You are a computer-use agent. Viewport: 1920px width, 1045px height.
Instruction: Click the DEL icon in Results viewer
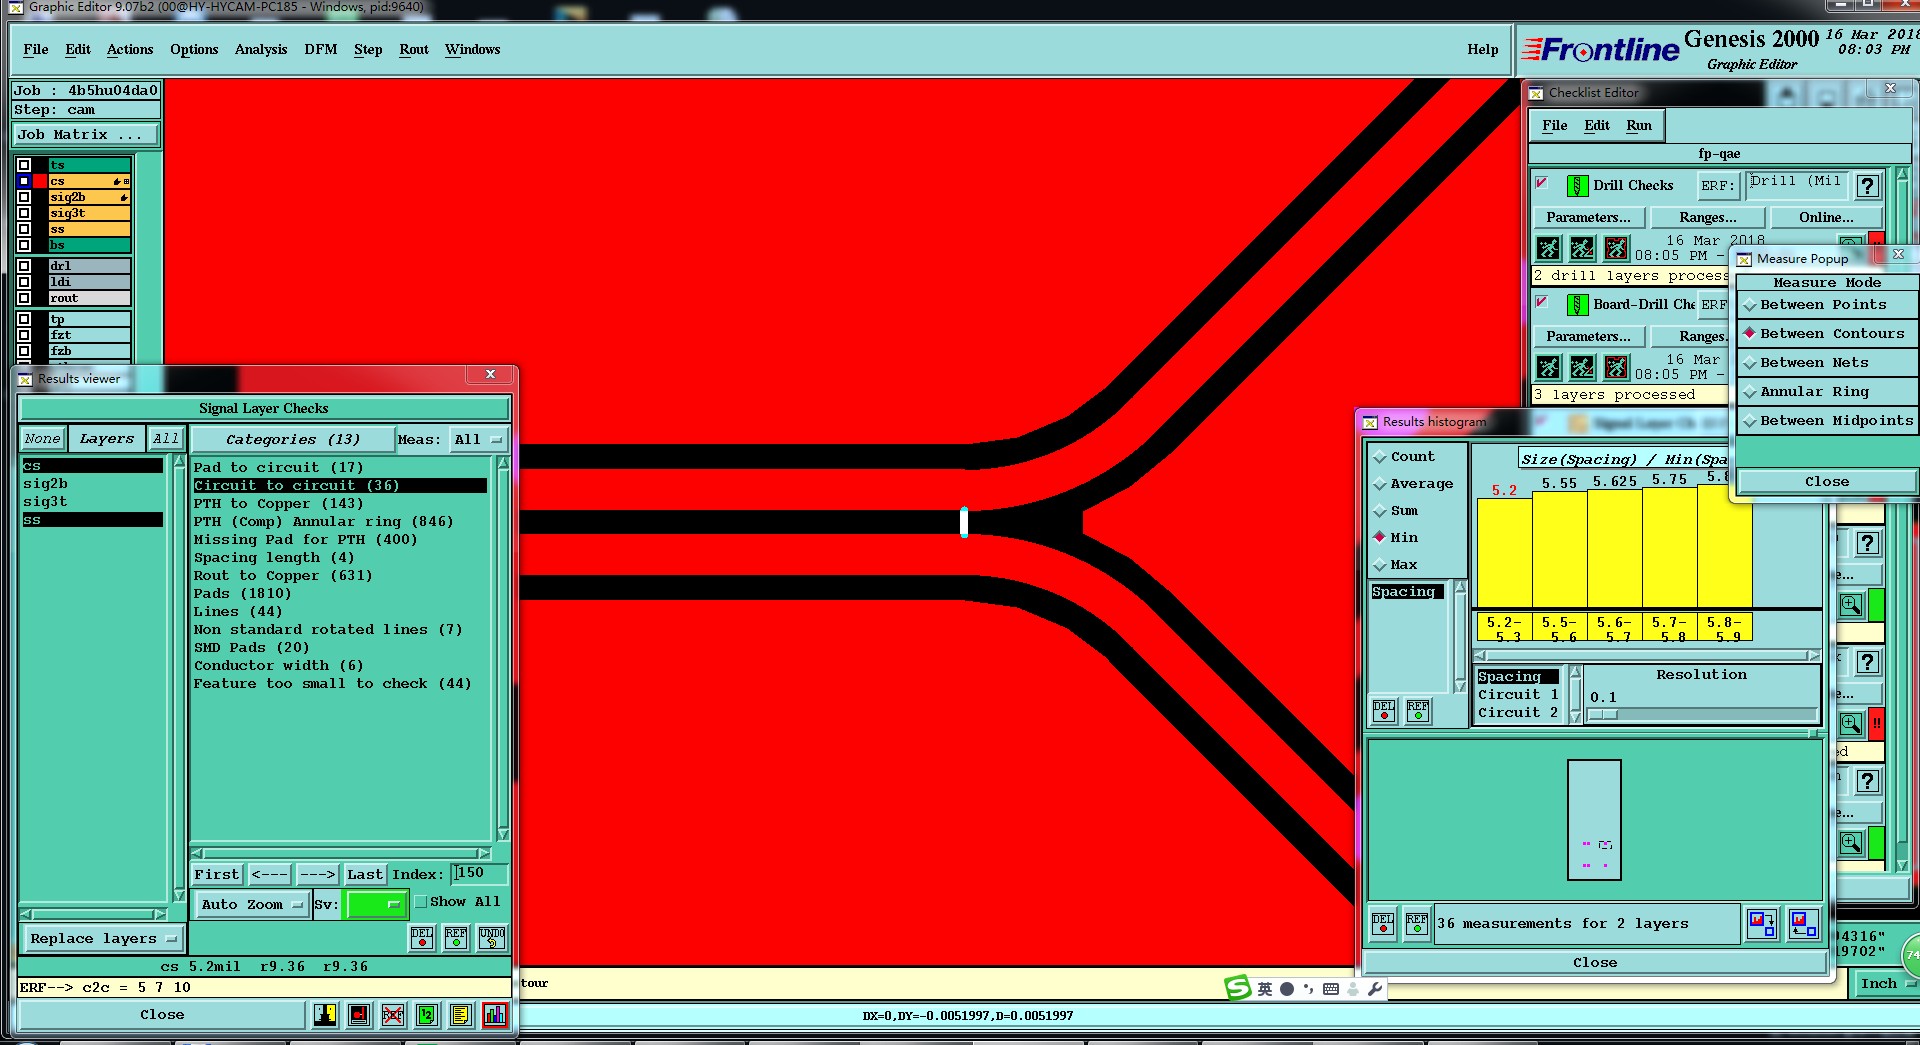pyautogui.click(x=422, y=937)
